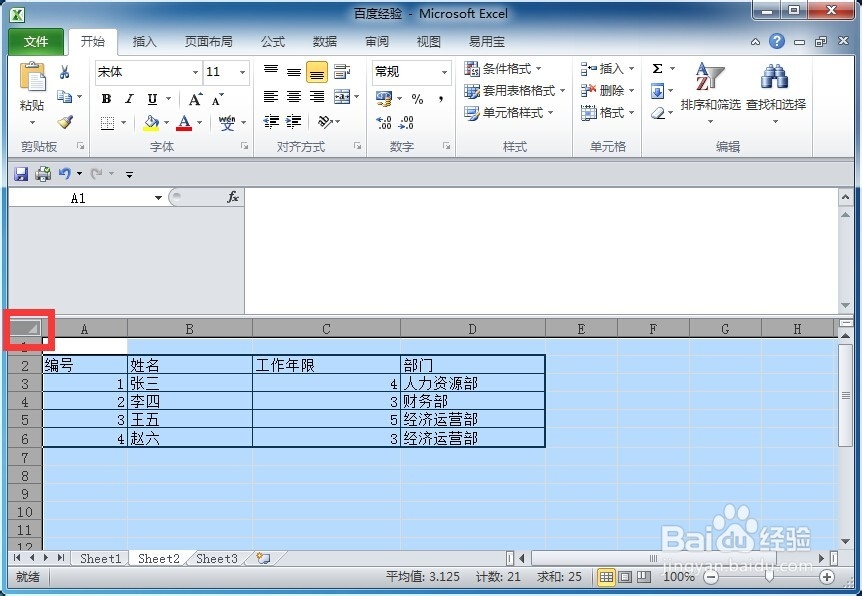Toggle Bold formatting

point(107,99)
